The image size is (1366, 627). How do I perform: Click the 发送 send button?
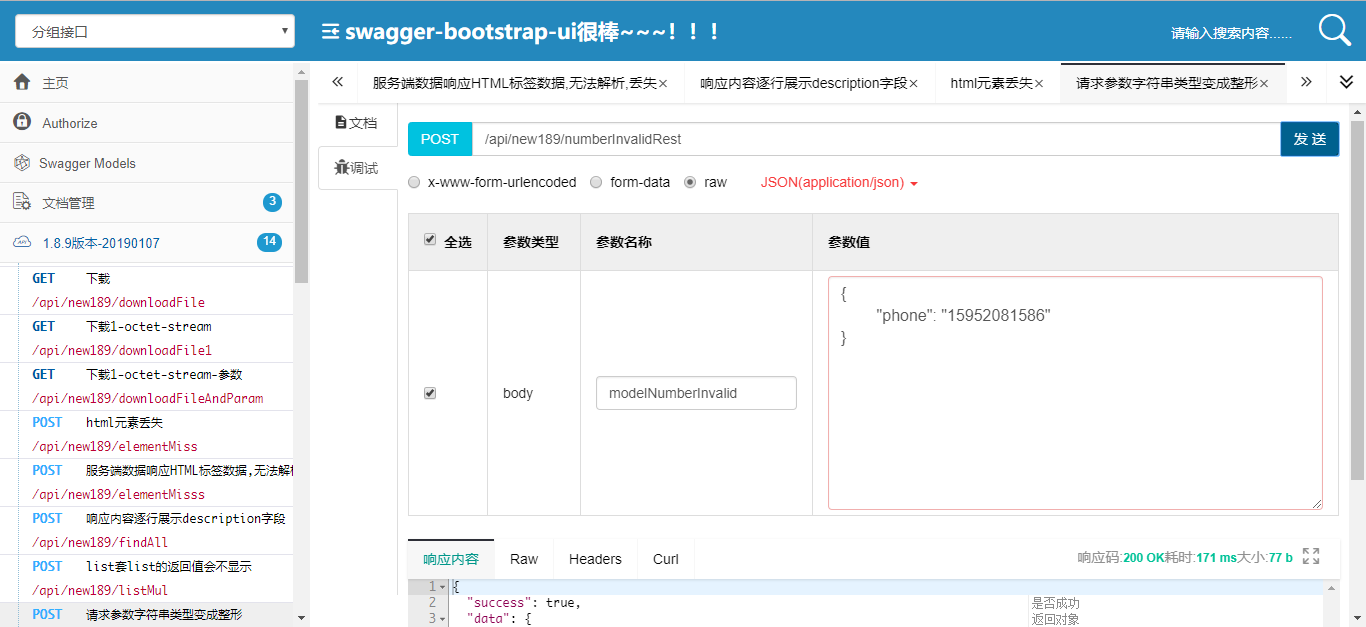click(1309, 139)
